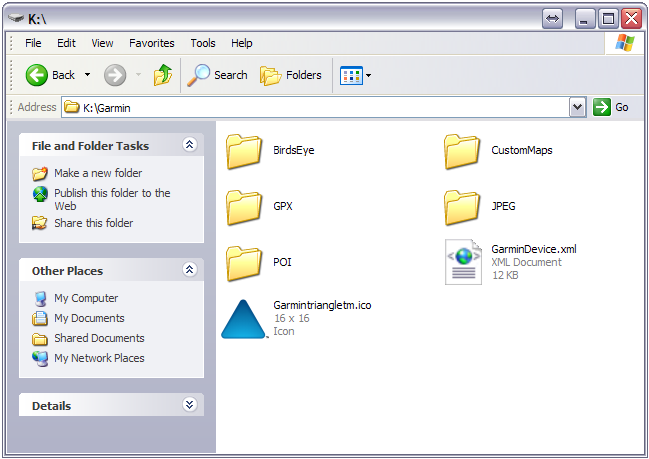649x459 pixels.
Task: Open the Views dropdown in toolbar
Action: coord(355,75)
